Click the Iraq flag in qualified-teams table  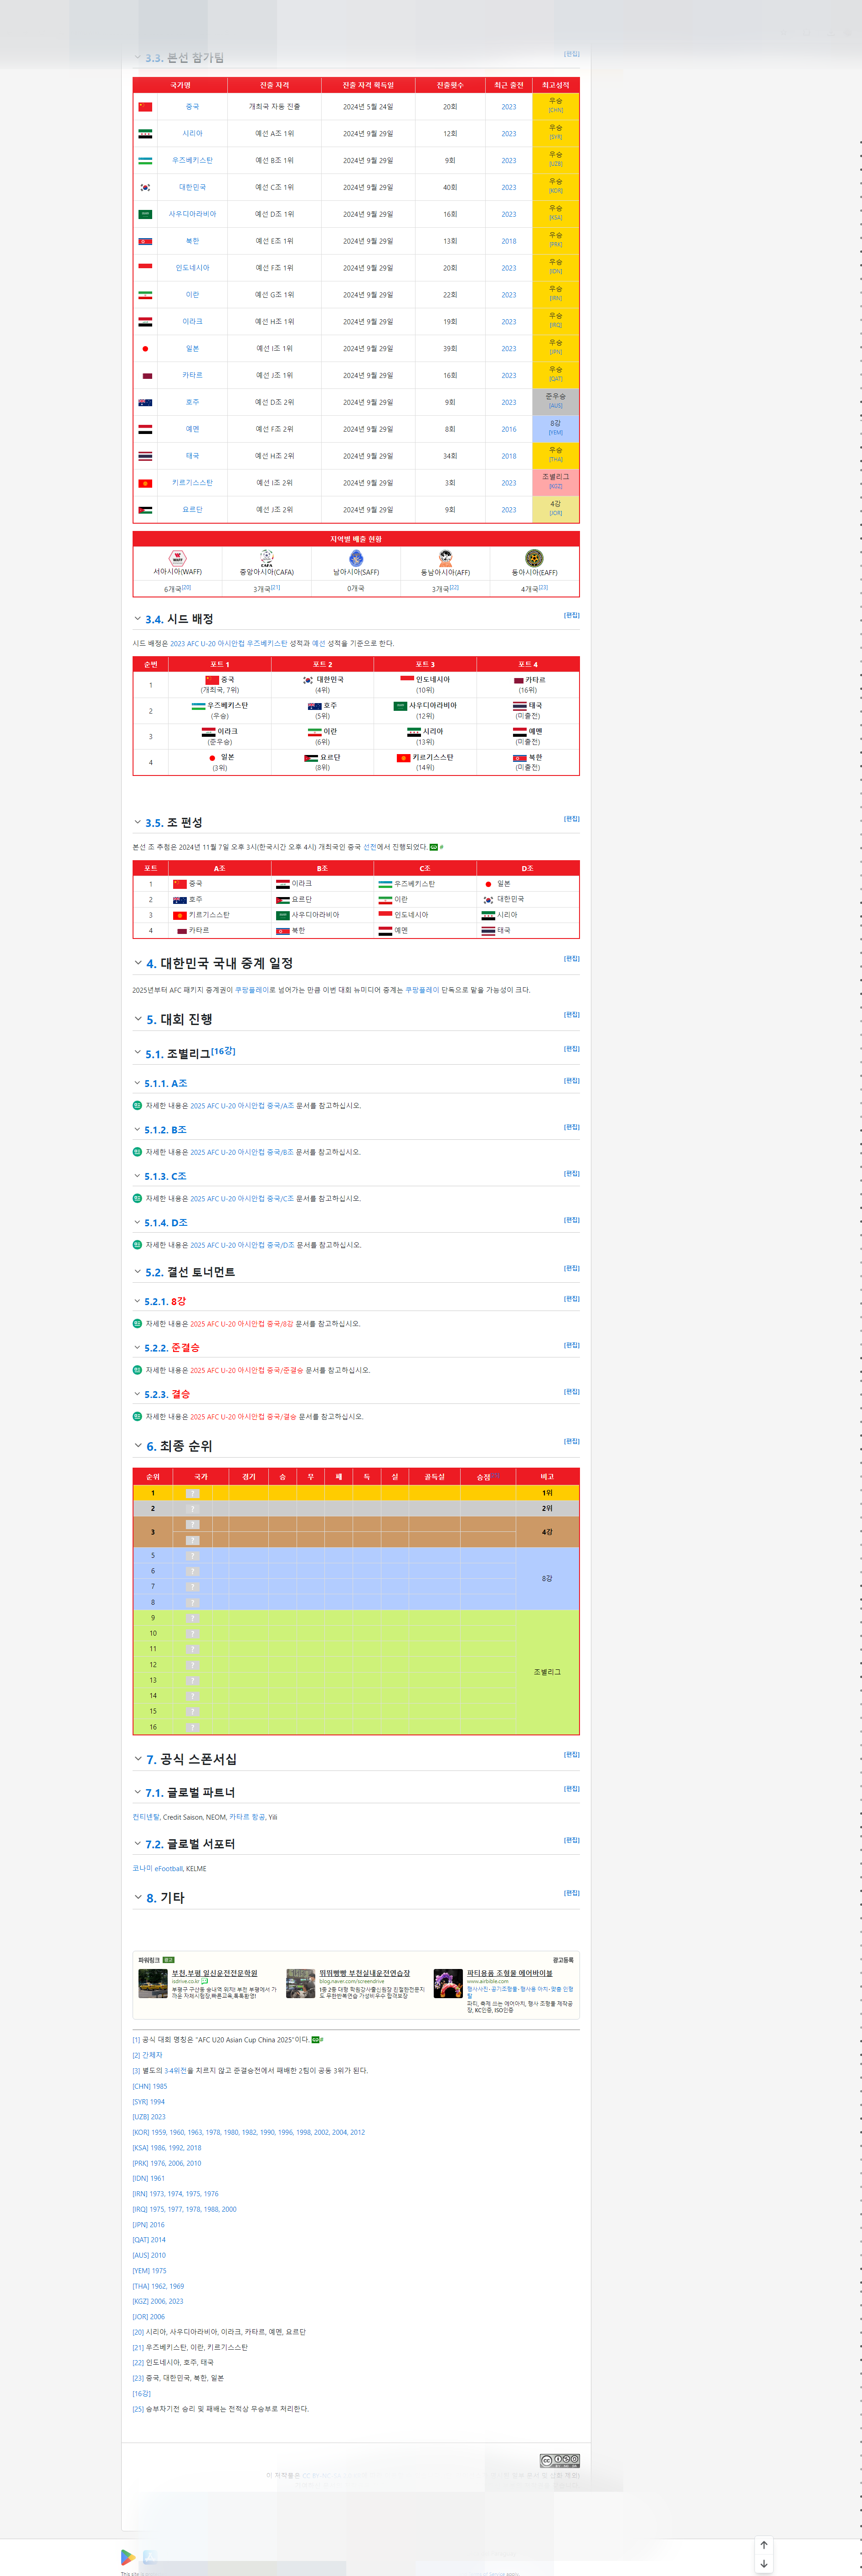[145, 322]
